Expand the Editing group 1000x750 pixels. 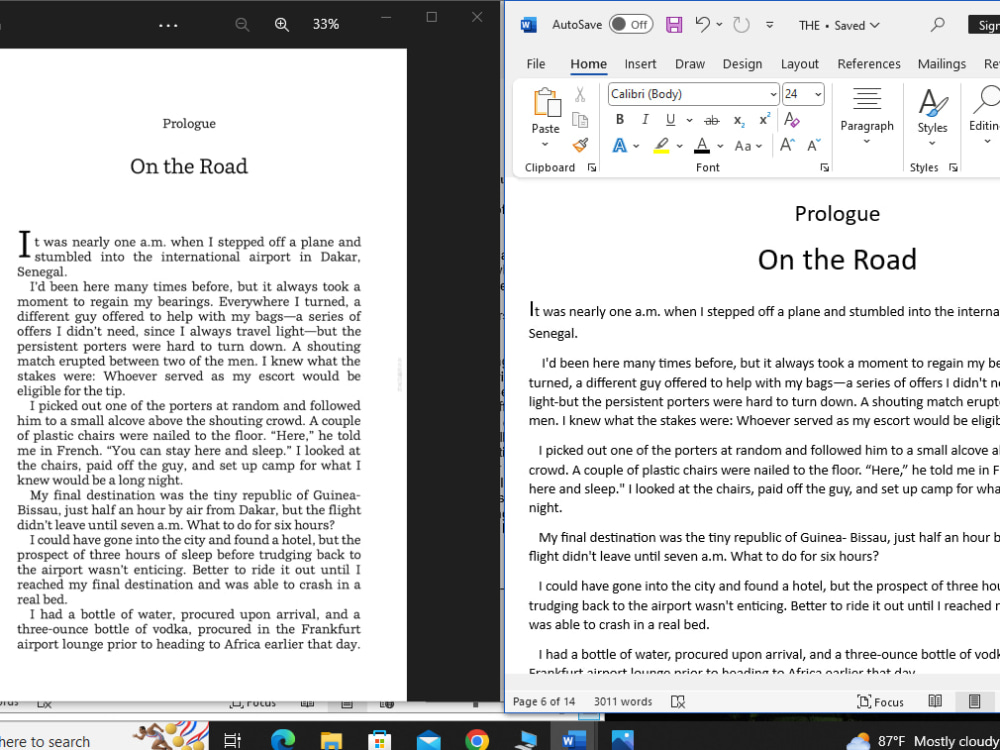984,115
